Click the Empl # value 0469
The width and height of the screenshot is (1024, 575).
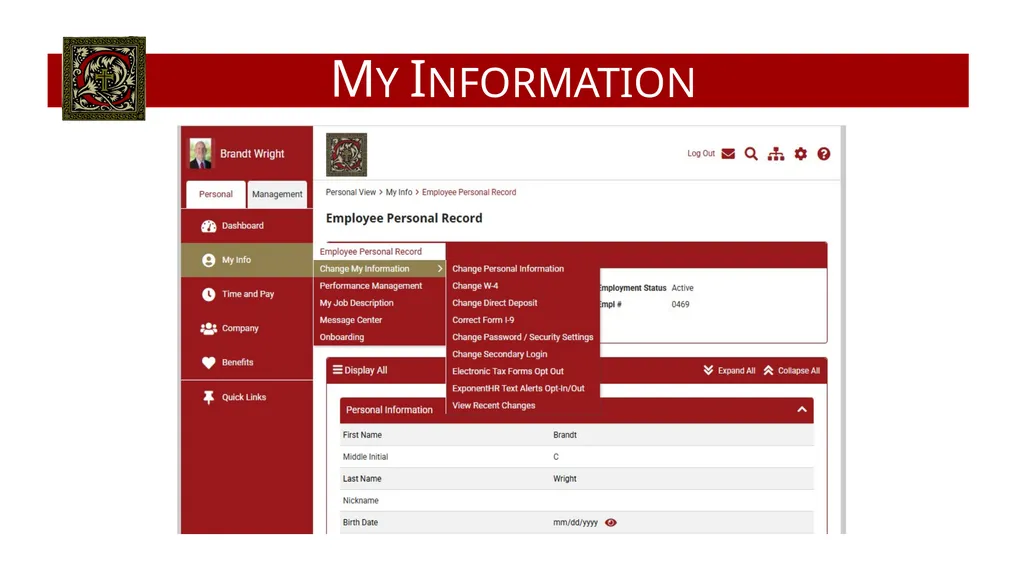coord(680,304)
